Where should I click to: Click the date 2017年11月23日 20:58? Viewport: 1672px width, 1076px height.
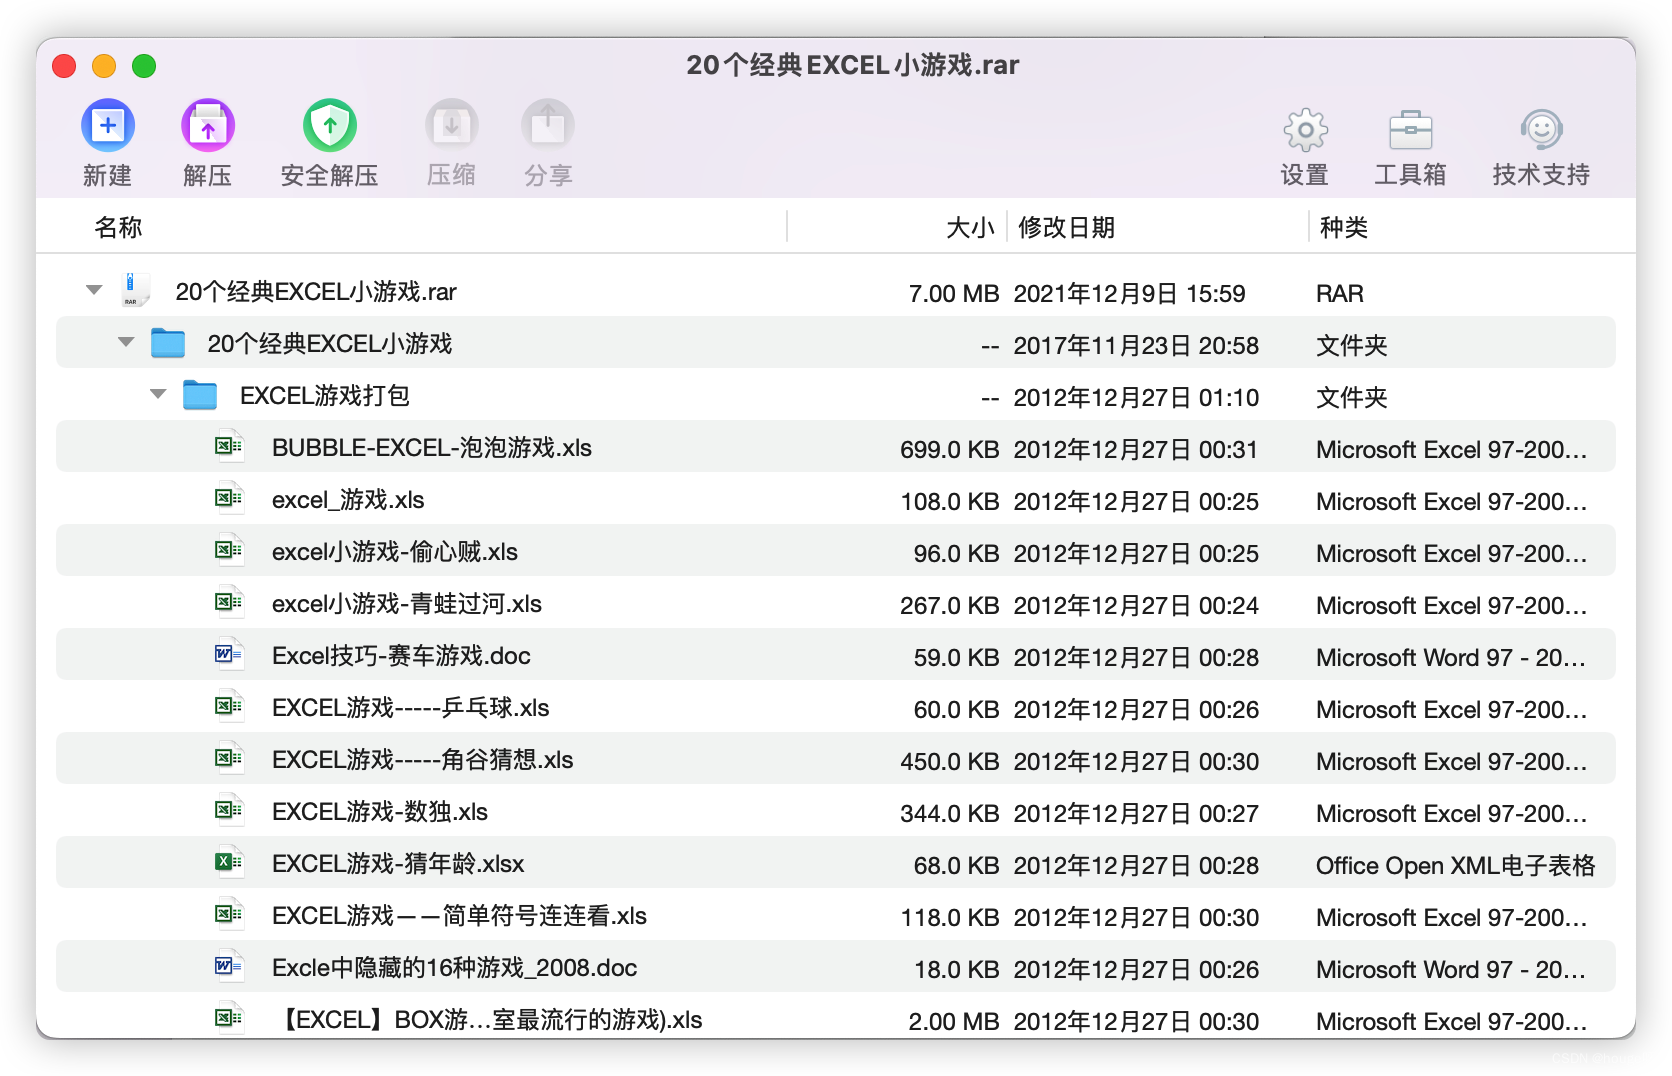click(1136, 345)
